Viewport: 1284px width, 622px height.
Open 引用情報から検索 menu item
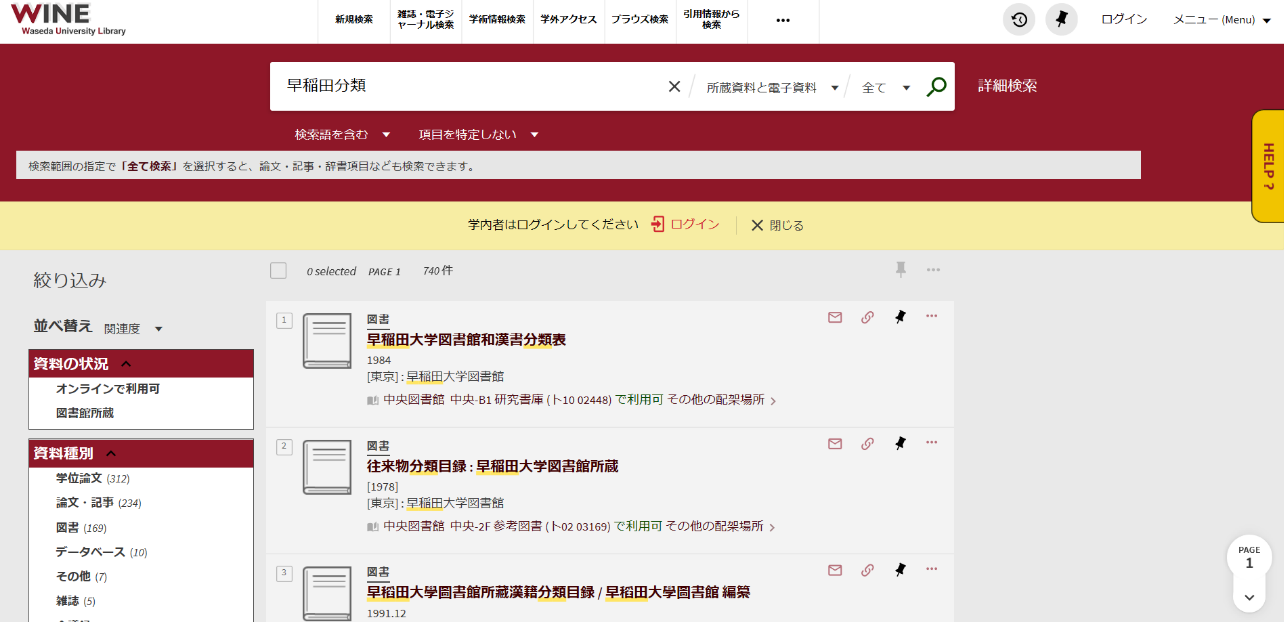tap(711, 20)
